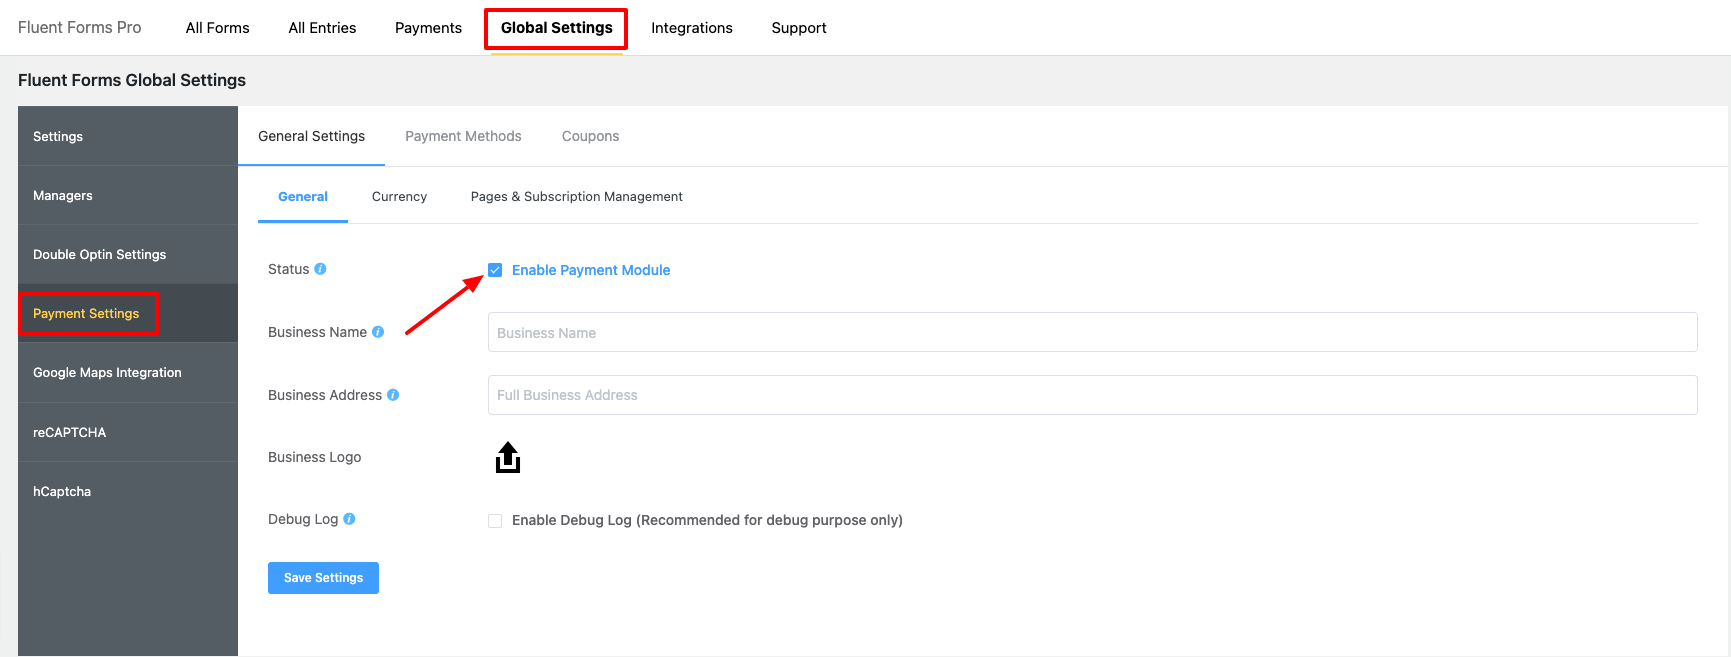
Task: Select the Currency sub-tab
Action: pos(399,196)
